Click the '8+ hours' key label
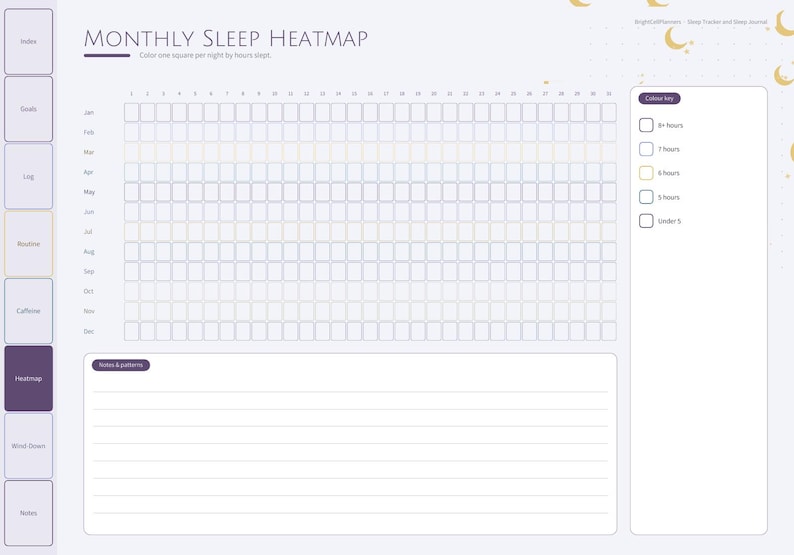Image resolution: width=794 pixels, height=555 pixels. (x=670, y=125)
